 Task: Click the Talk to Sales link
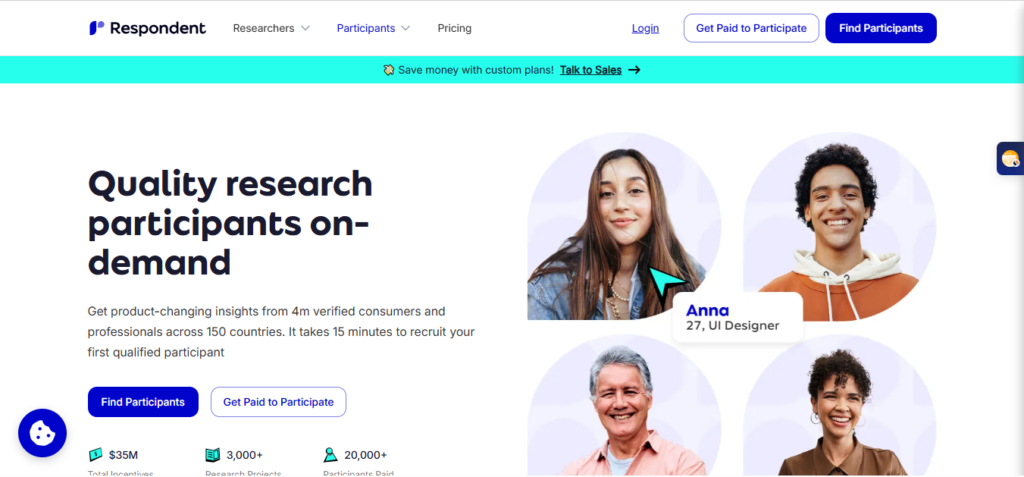[591, 70]
